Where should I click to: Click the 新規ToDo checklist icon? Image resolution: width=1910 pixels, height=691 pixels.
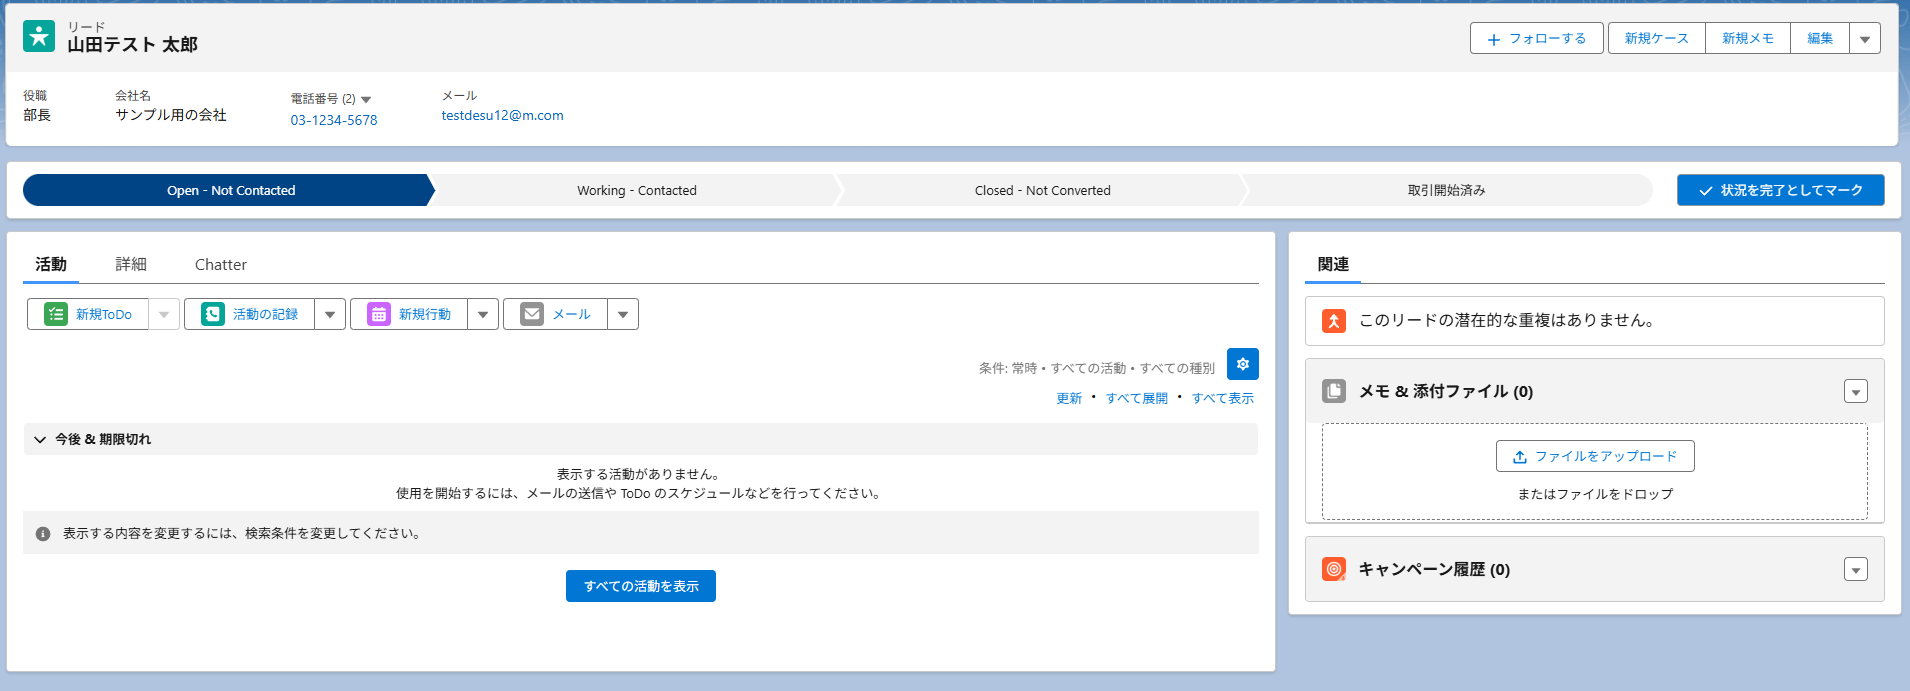pyautogui.click(x=56, y=314)
